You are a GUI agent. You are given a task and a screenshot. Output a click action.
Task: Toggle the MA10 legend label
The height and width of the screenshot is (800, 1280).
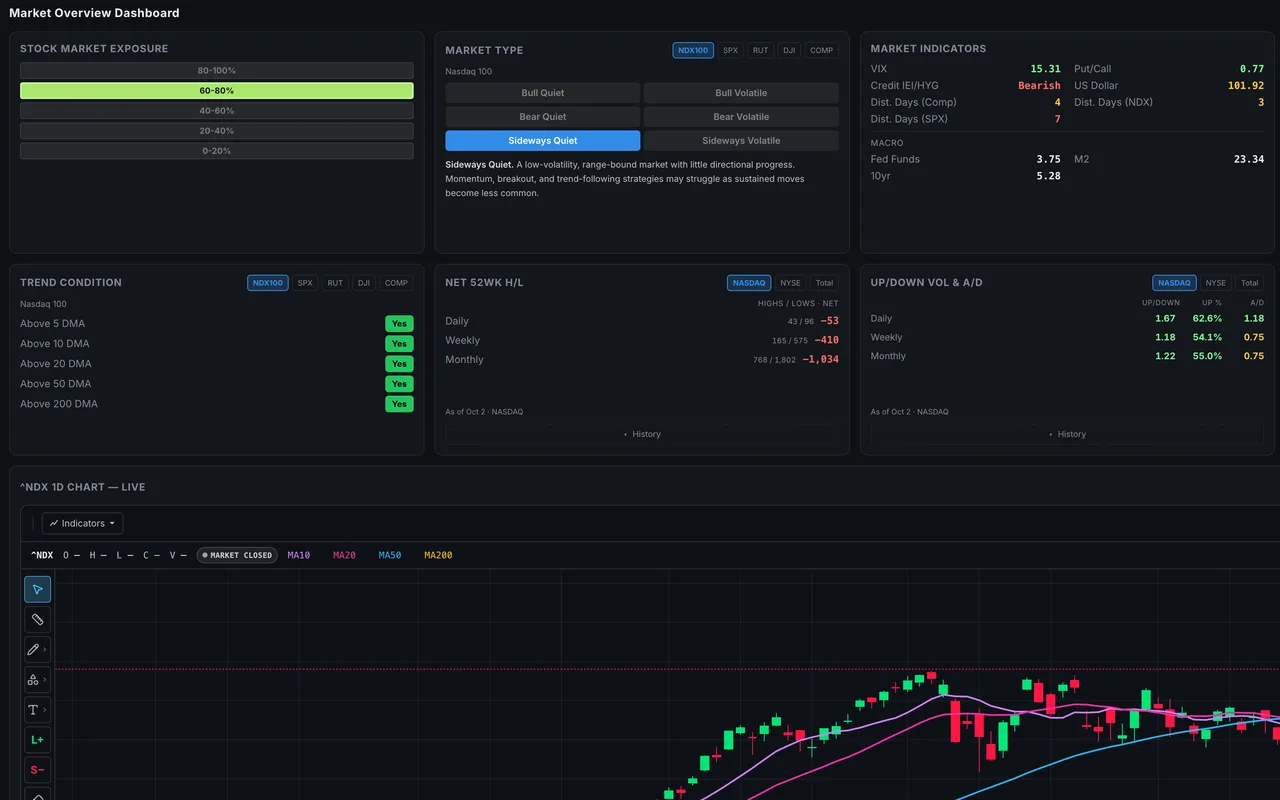pyautogui.click(x=299, y=555)
